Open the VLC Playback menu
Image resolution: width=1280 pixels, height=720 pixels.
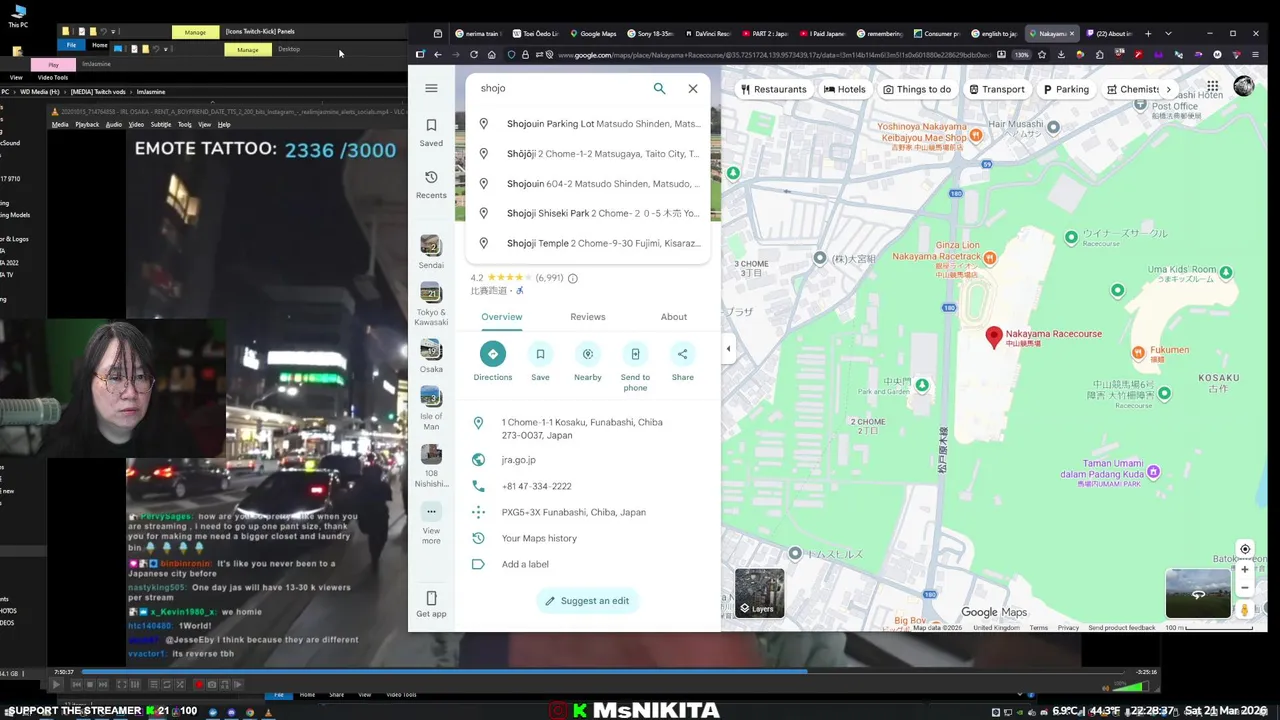87,125
